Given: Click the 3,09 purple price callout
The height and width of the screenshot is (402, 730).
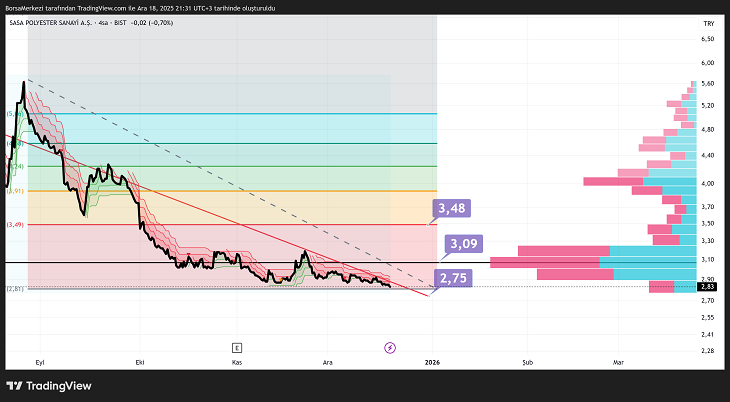Looking at the screenshot, I should coord(463,243).
